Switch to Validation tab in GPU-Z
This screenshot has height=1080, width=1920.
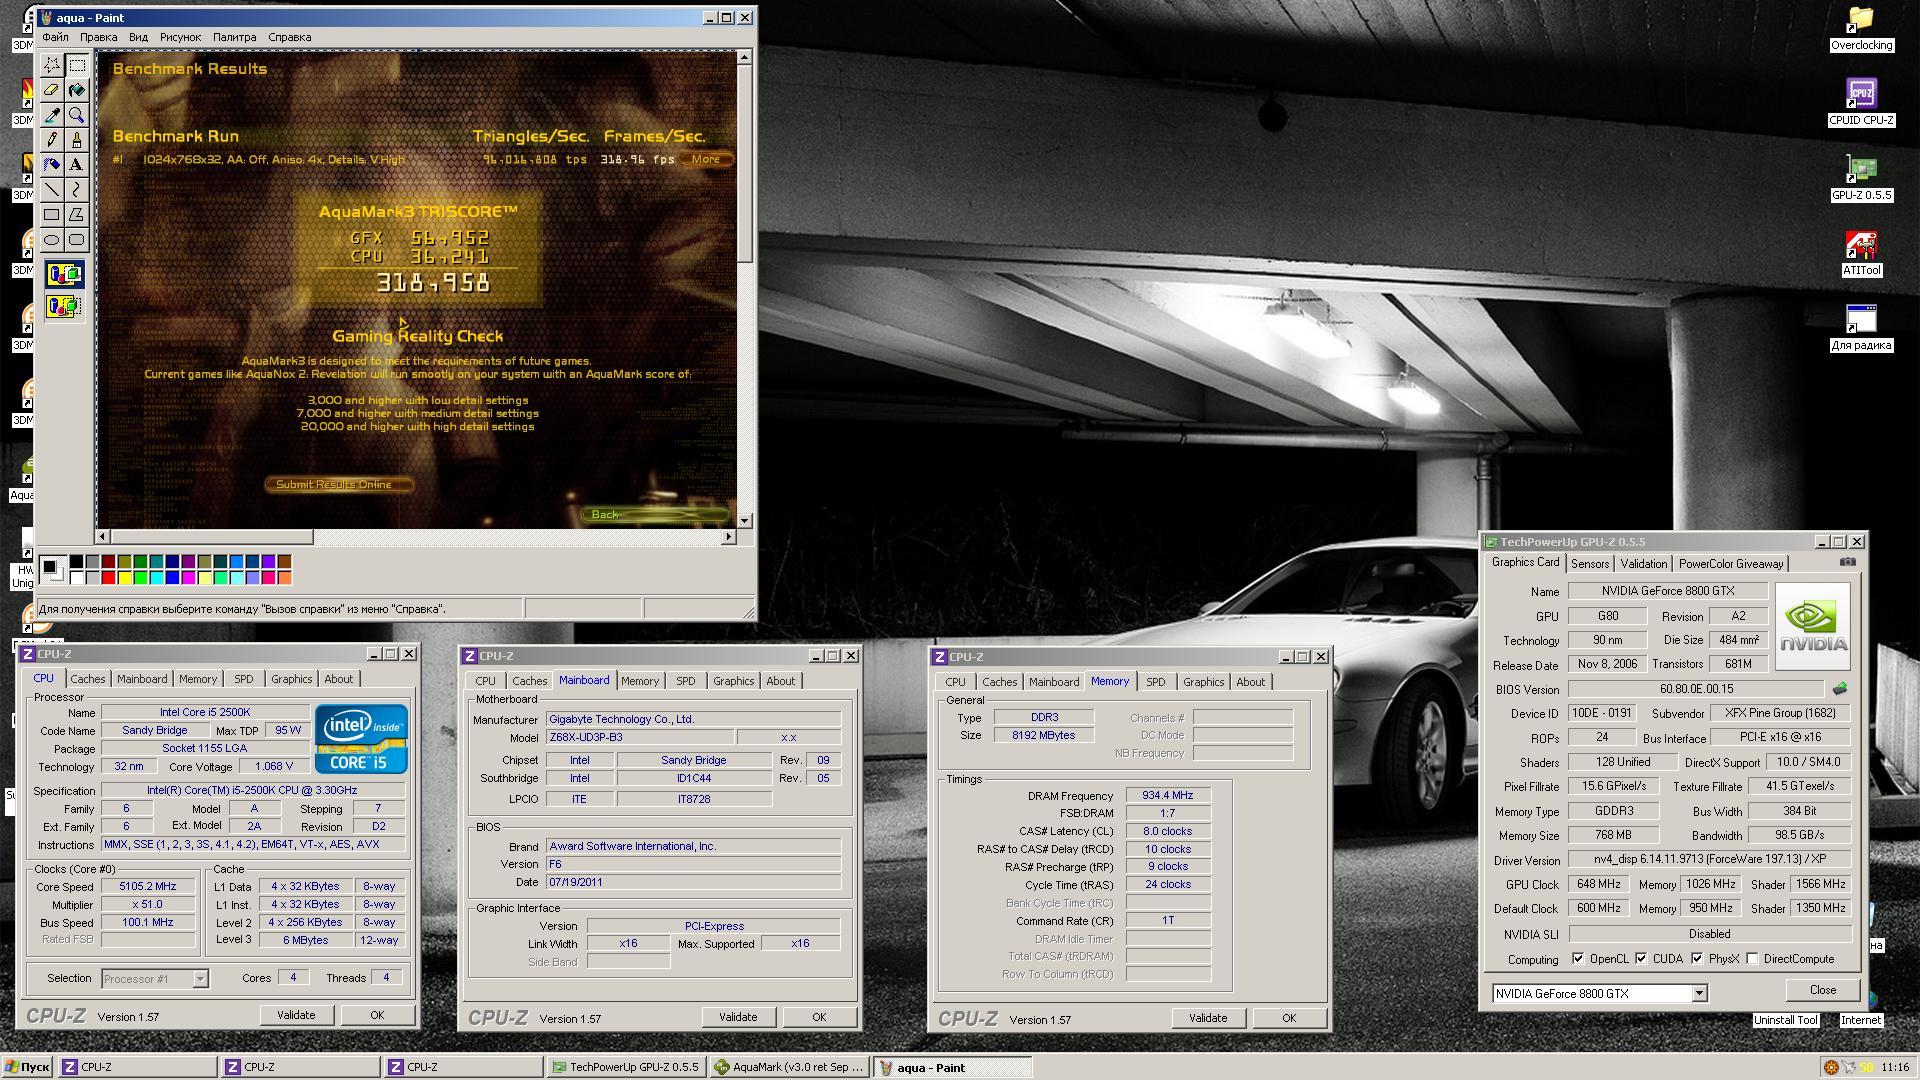point(1644,564)
